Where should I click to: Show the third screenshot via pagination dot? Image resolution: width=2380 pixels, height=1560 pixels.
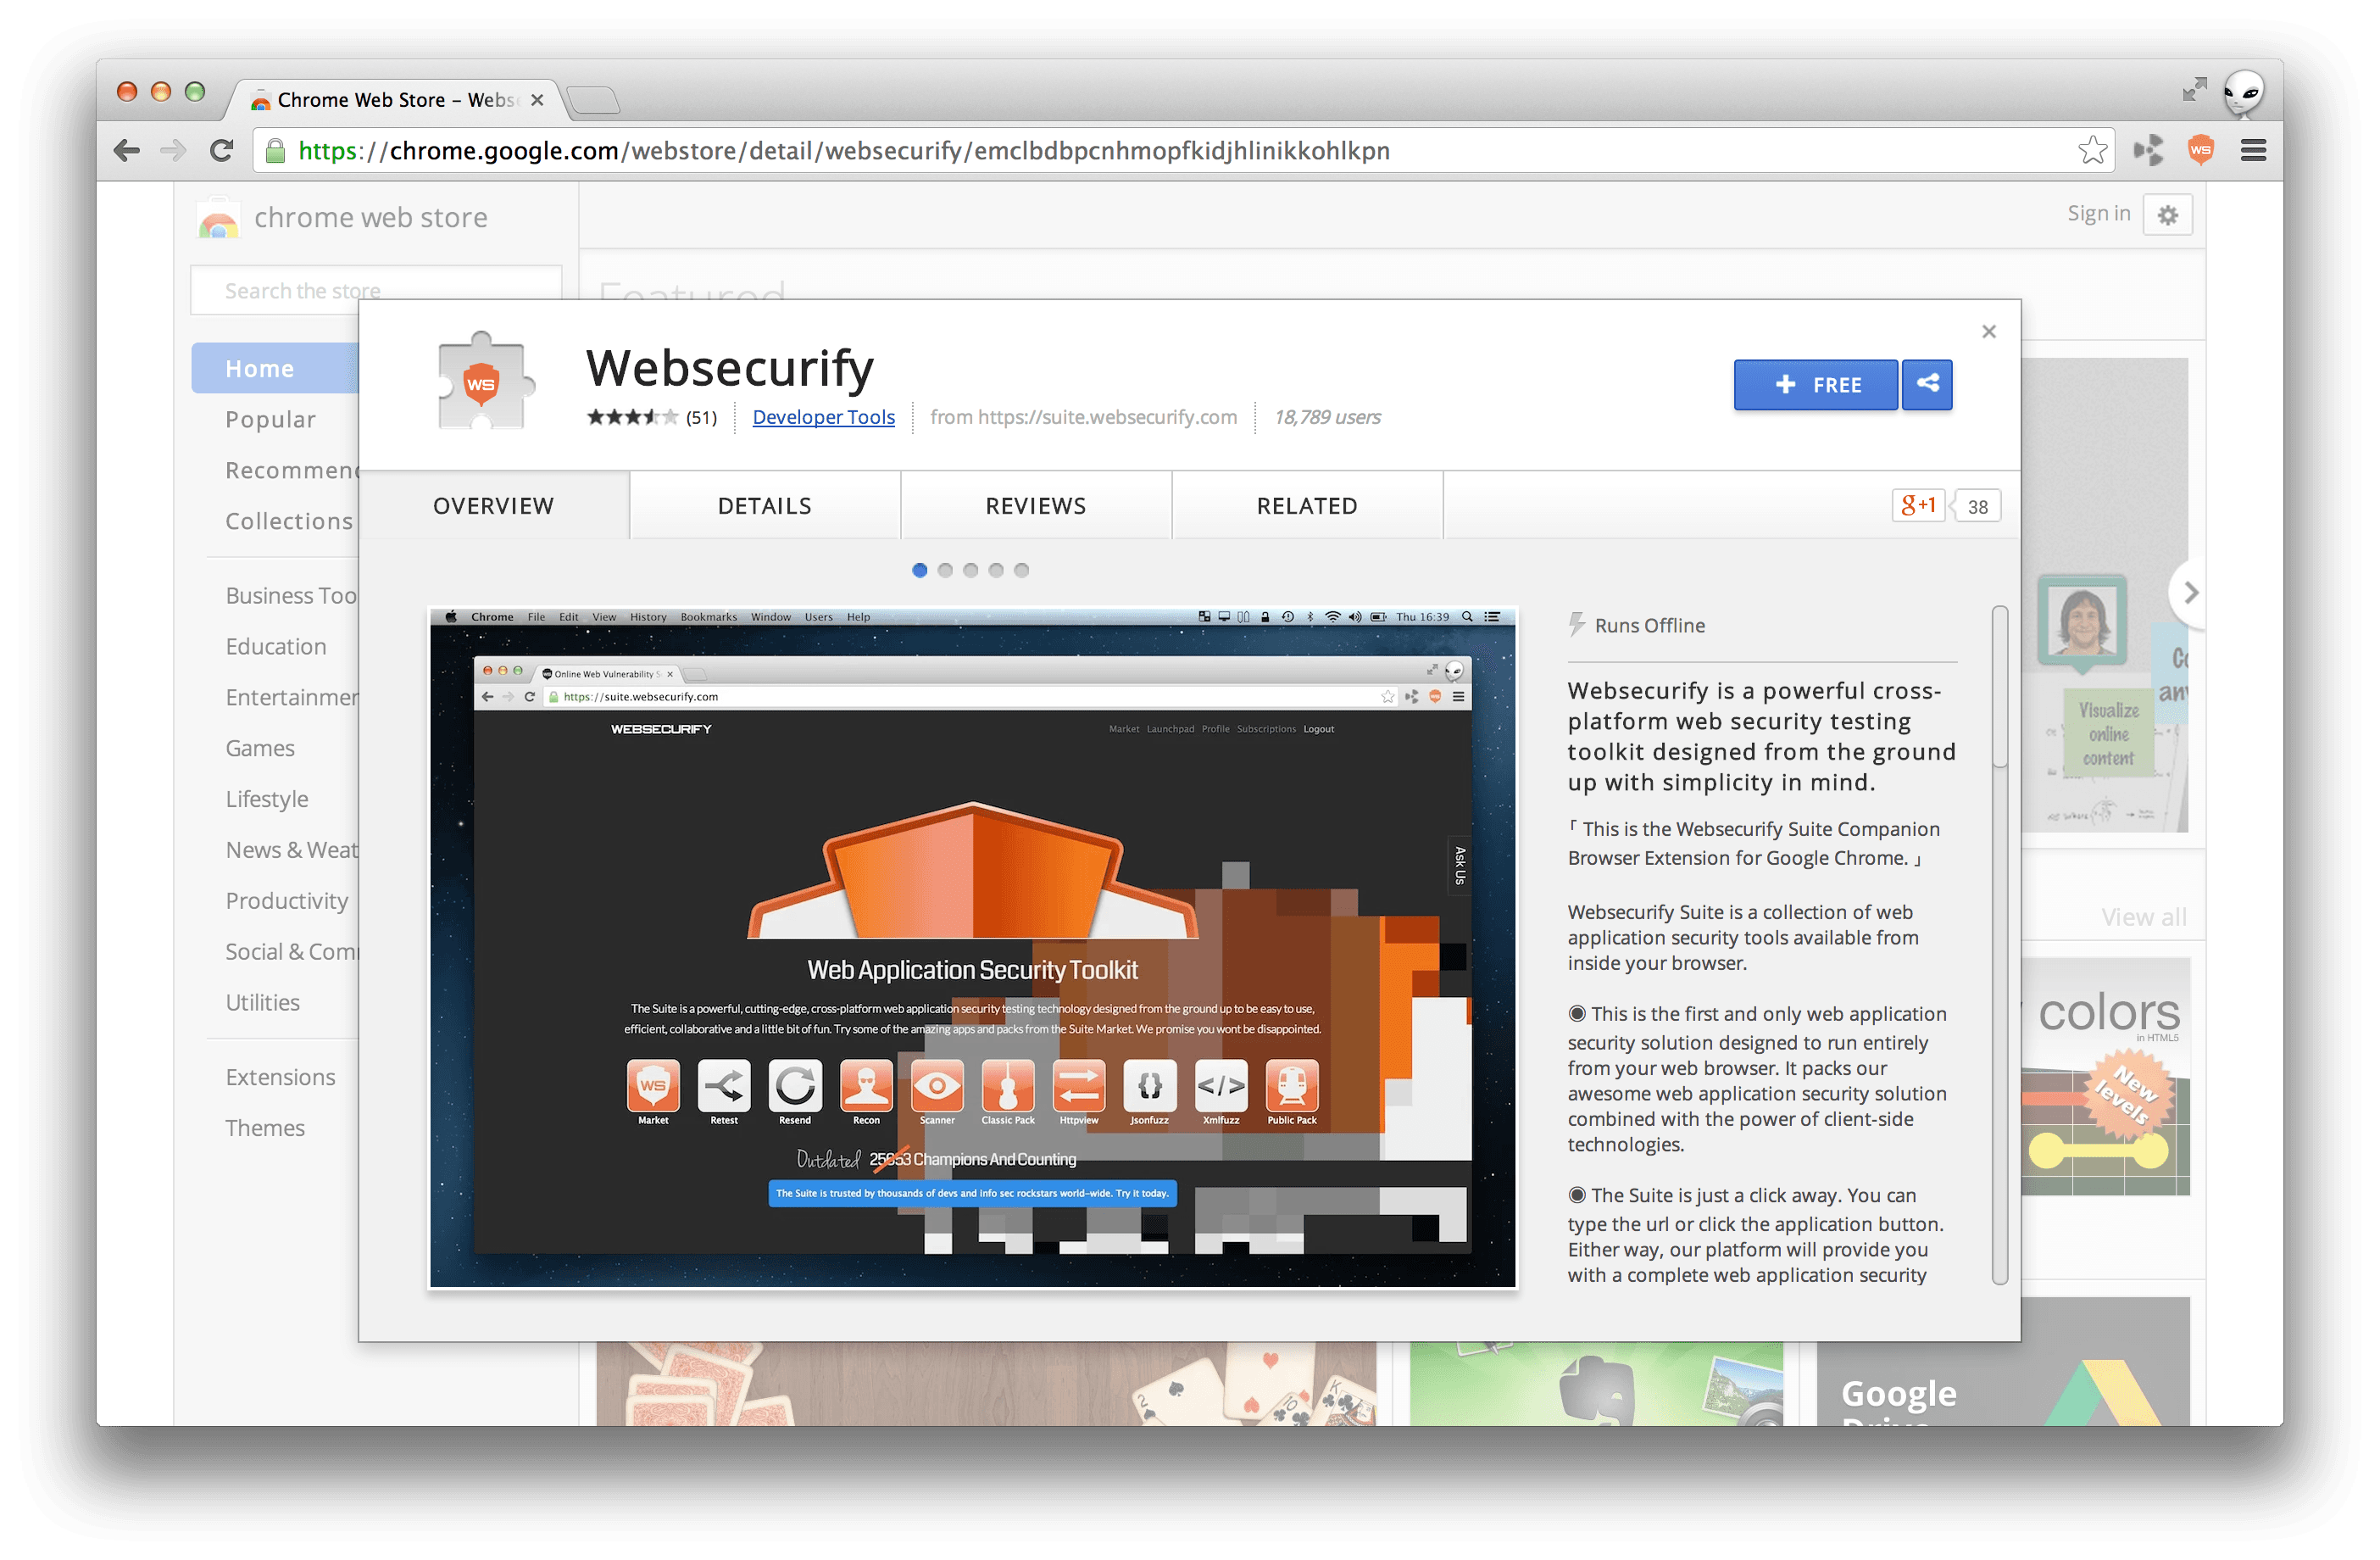(x=970, y=570)
